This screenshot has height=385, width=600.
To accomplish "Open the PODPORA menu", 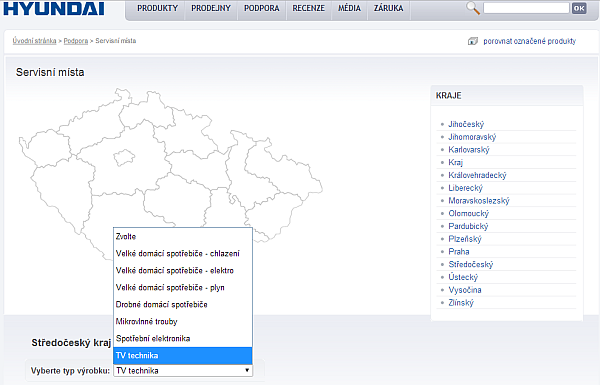I will [262, 8].
